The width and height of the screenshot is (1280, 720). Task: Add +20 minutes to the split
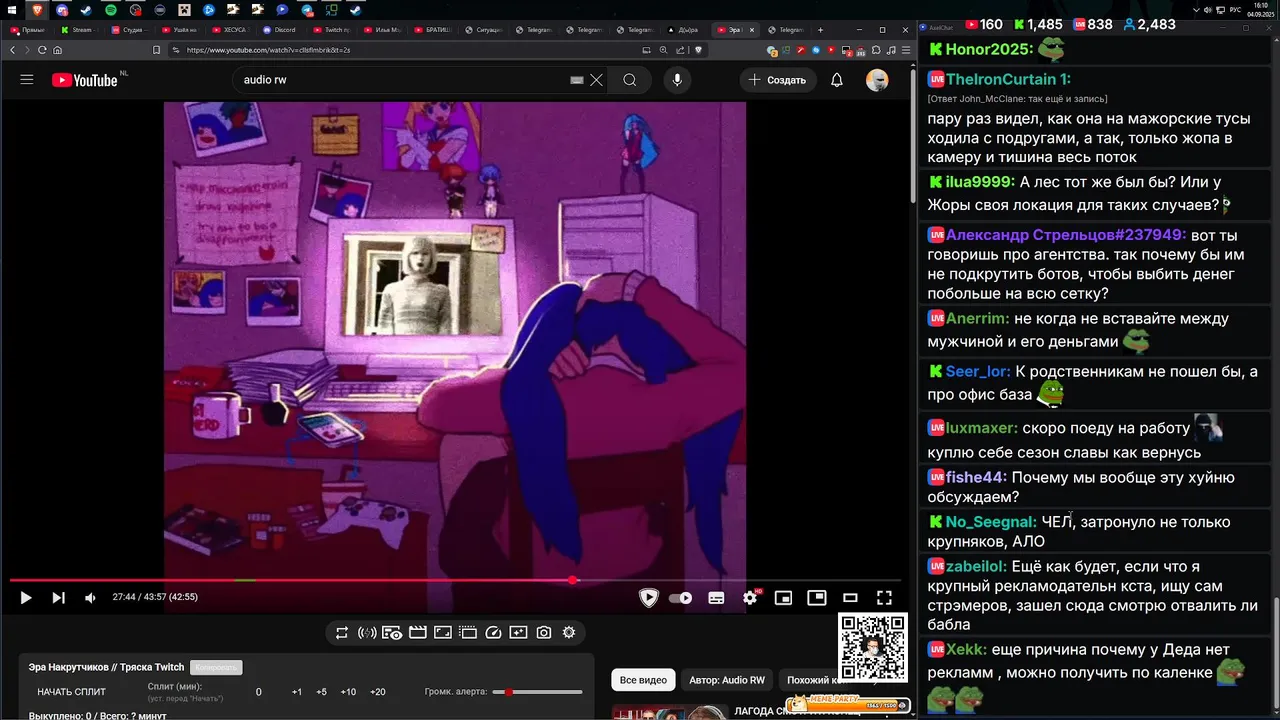[x=377, y=692]
